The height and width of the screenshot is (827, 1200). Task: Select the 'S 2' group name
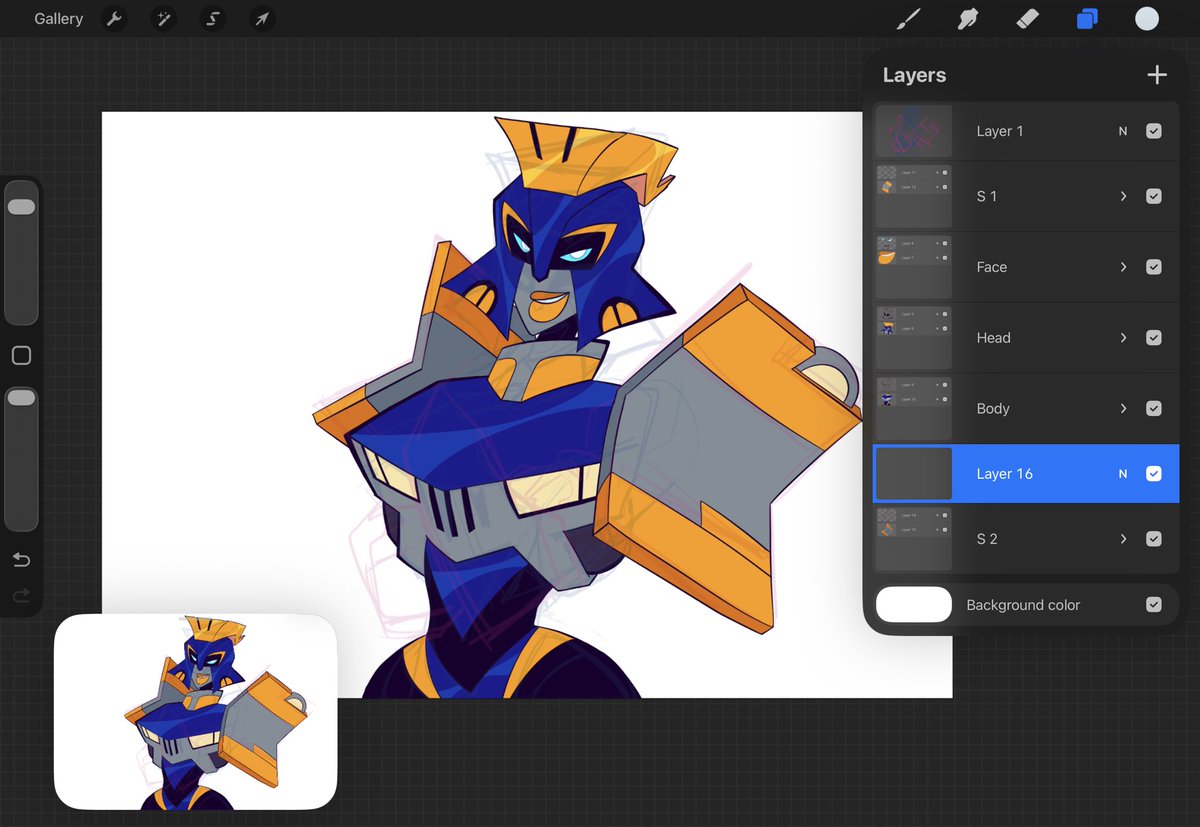987,539
